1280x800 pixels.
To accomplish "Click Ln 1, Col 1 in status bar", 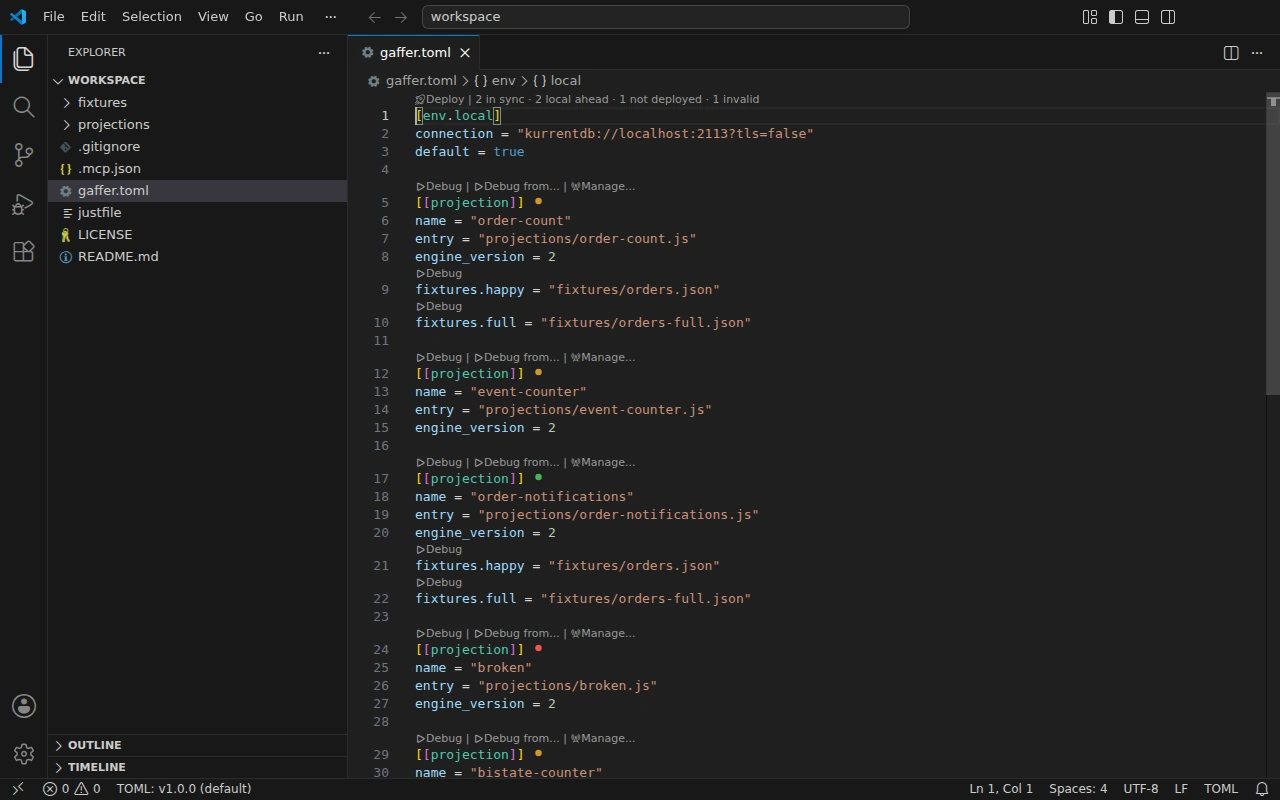I will pos(1001,789).
